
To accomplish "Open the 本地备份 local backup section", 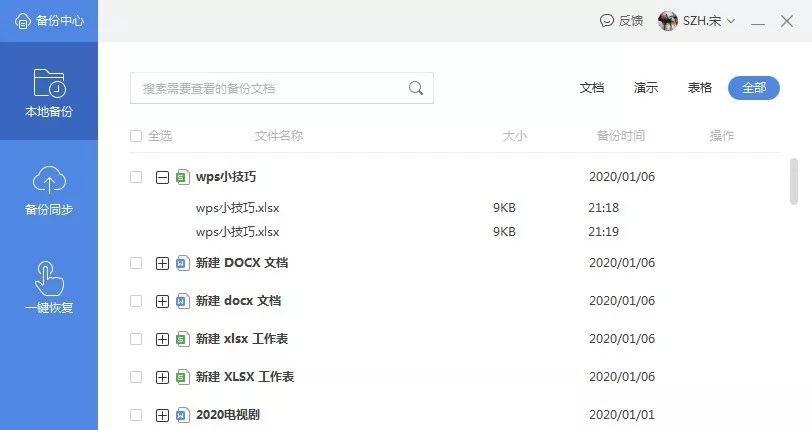I will click(49, 91).
